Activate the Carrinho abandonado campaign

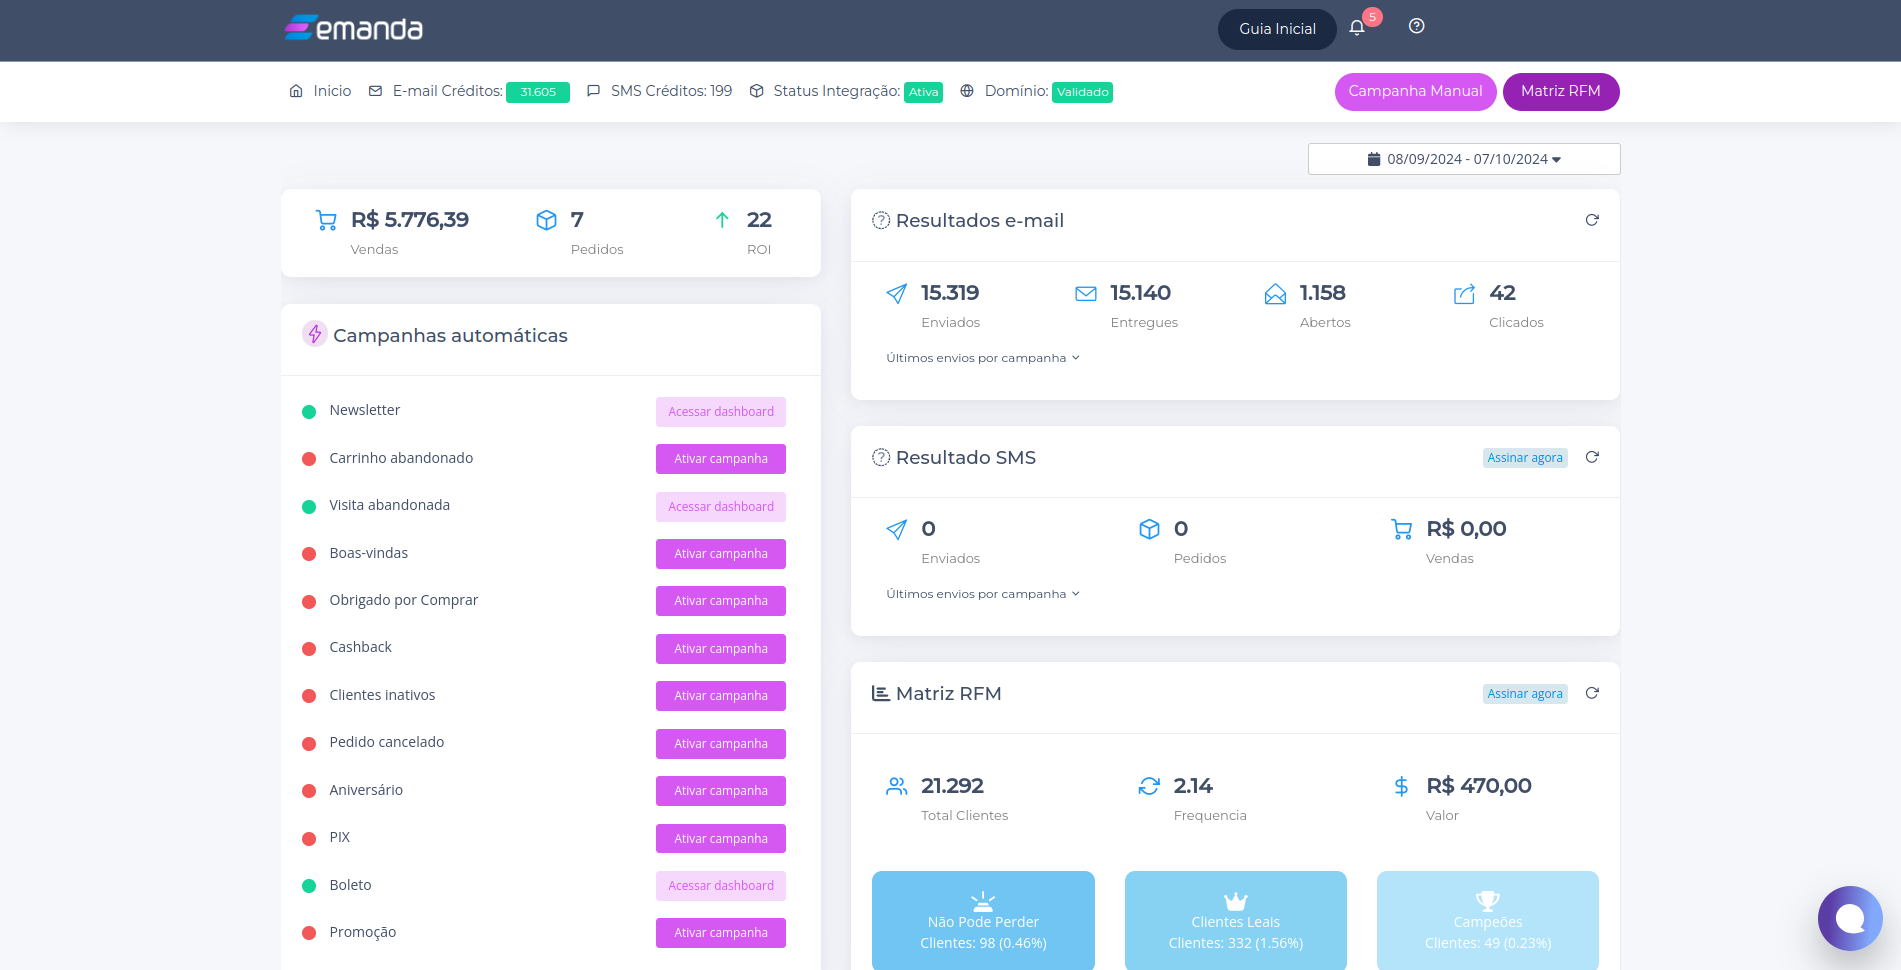coord(721,459)
